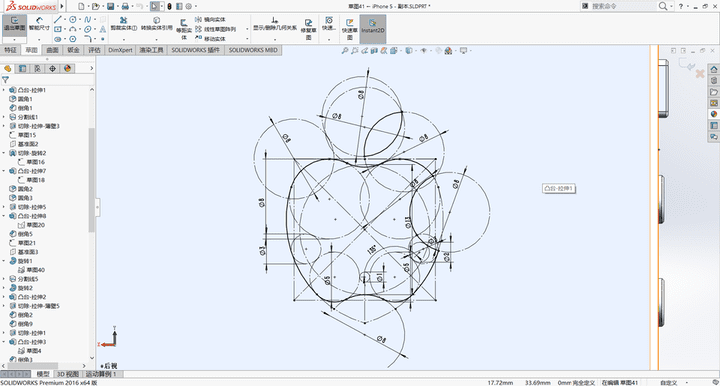This screenshot has width=720, height=386.
Task: Expand the 切除-拉伸5 tree node
Action: point(4,207)
